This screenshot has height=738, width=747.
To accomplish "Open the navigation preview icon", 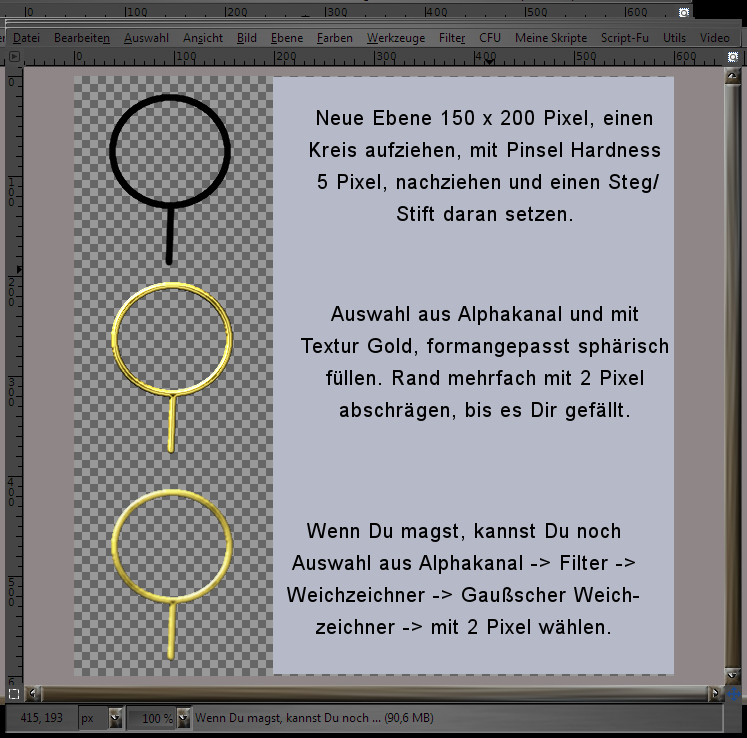I will (x=737, y=692).
